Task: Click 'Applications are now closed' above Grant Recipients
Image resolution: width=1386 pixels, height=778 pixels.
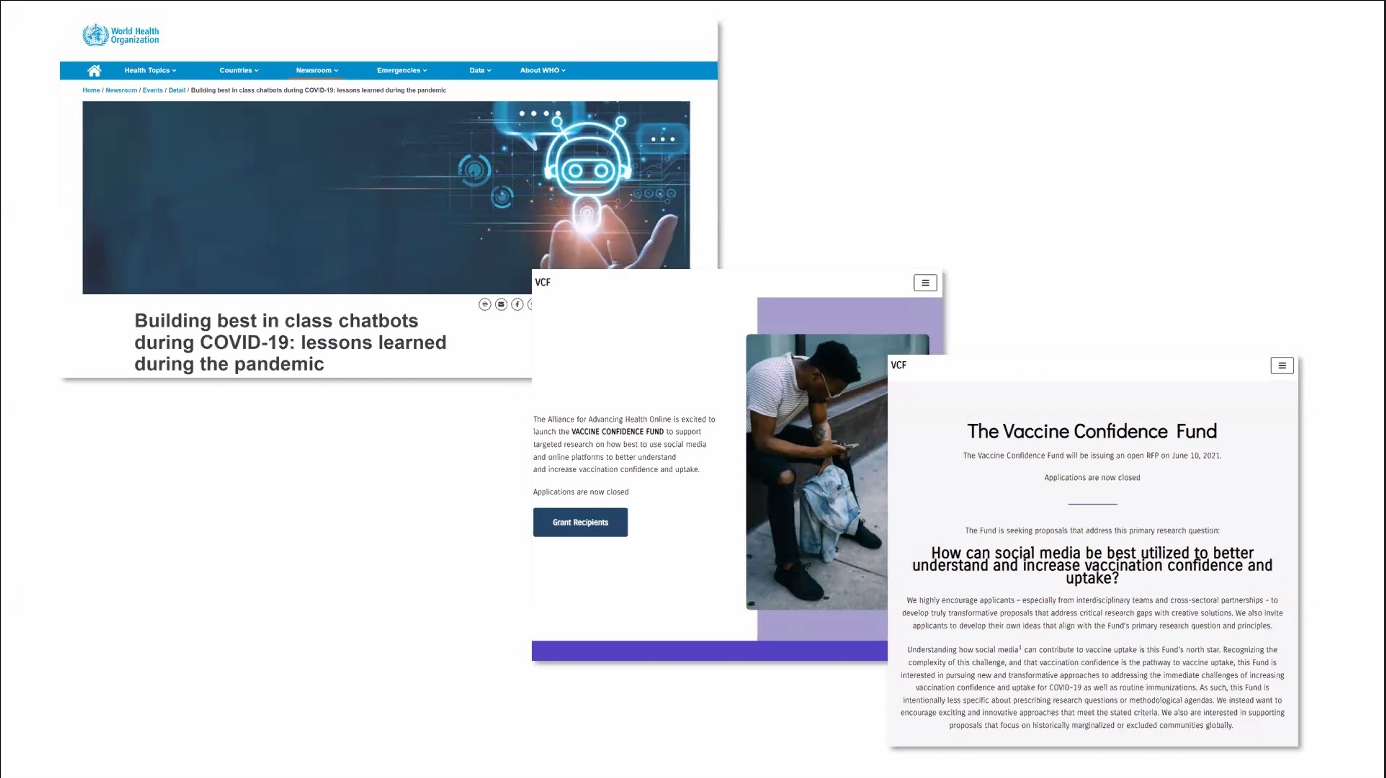Action: (581, 492)
